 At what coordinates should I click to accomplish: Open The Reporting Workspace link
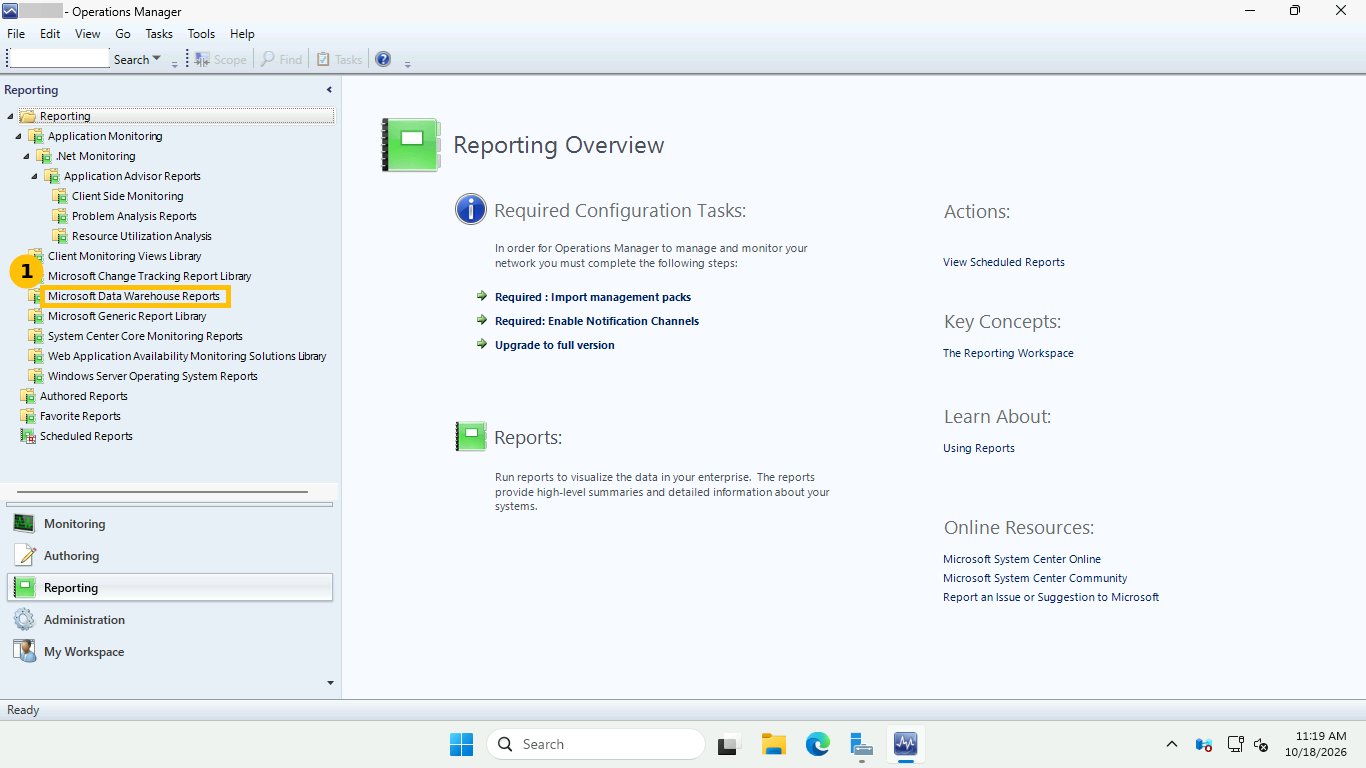pyautogui.click(x=1008, y=353)
